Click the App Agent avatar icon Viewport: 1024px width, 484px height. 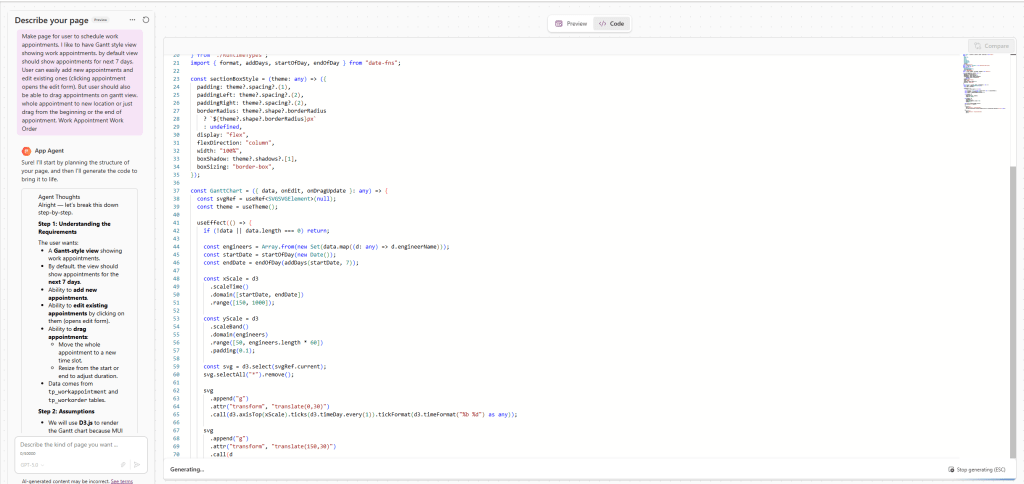click(x=26, y=150)
